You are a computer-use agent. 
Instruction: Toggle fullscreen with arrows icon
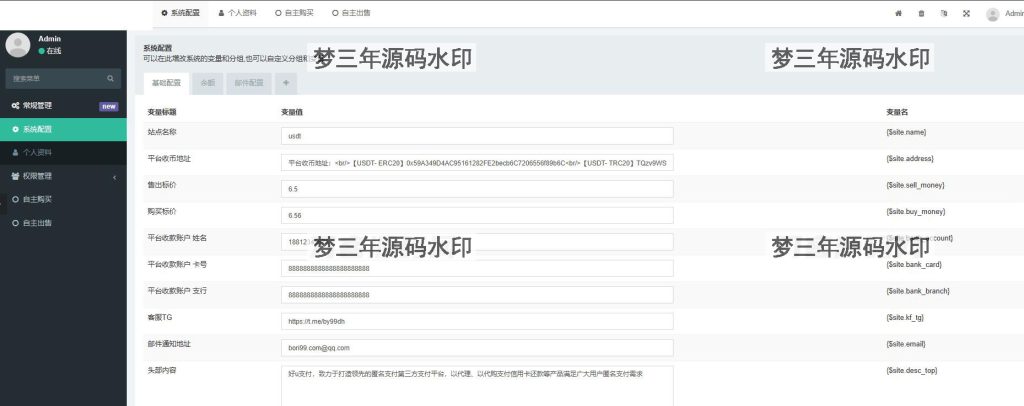point(967,13)
